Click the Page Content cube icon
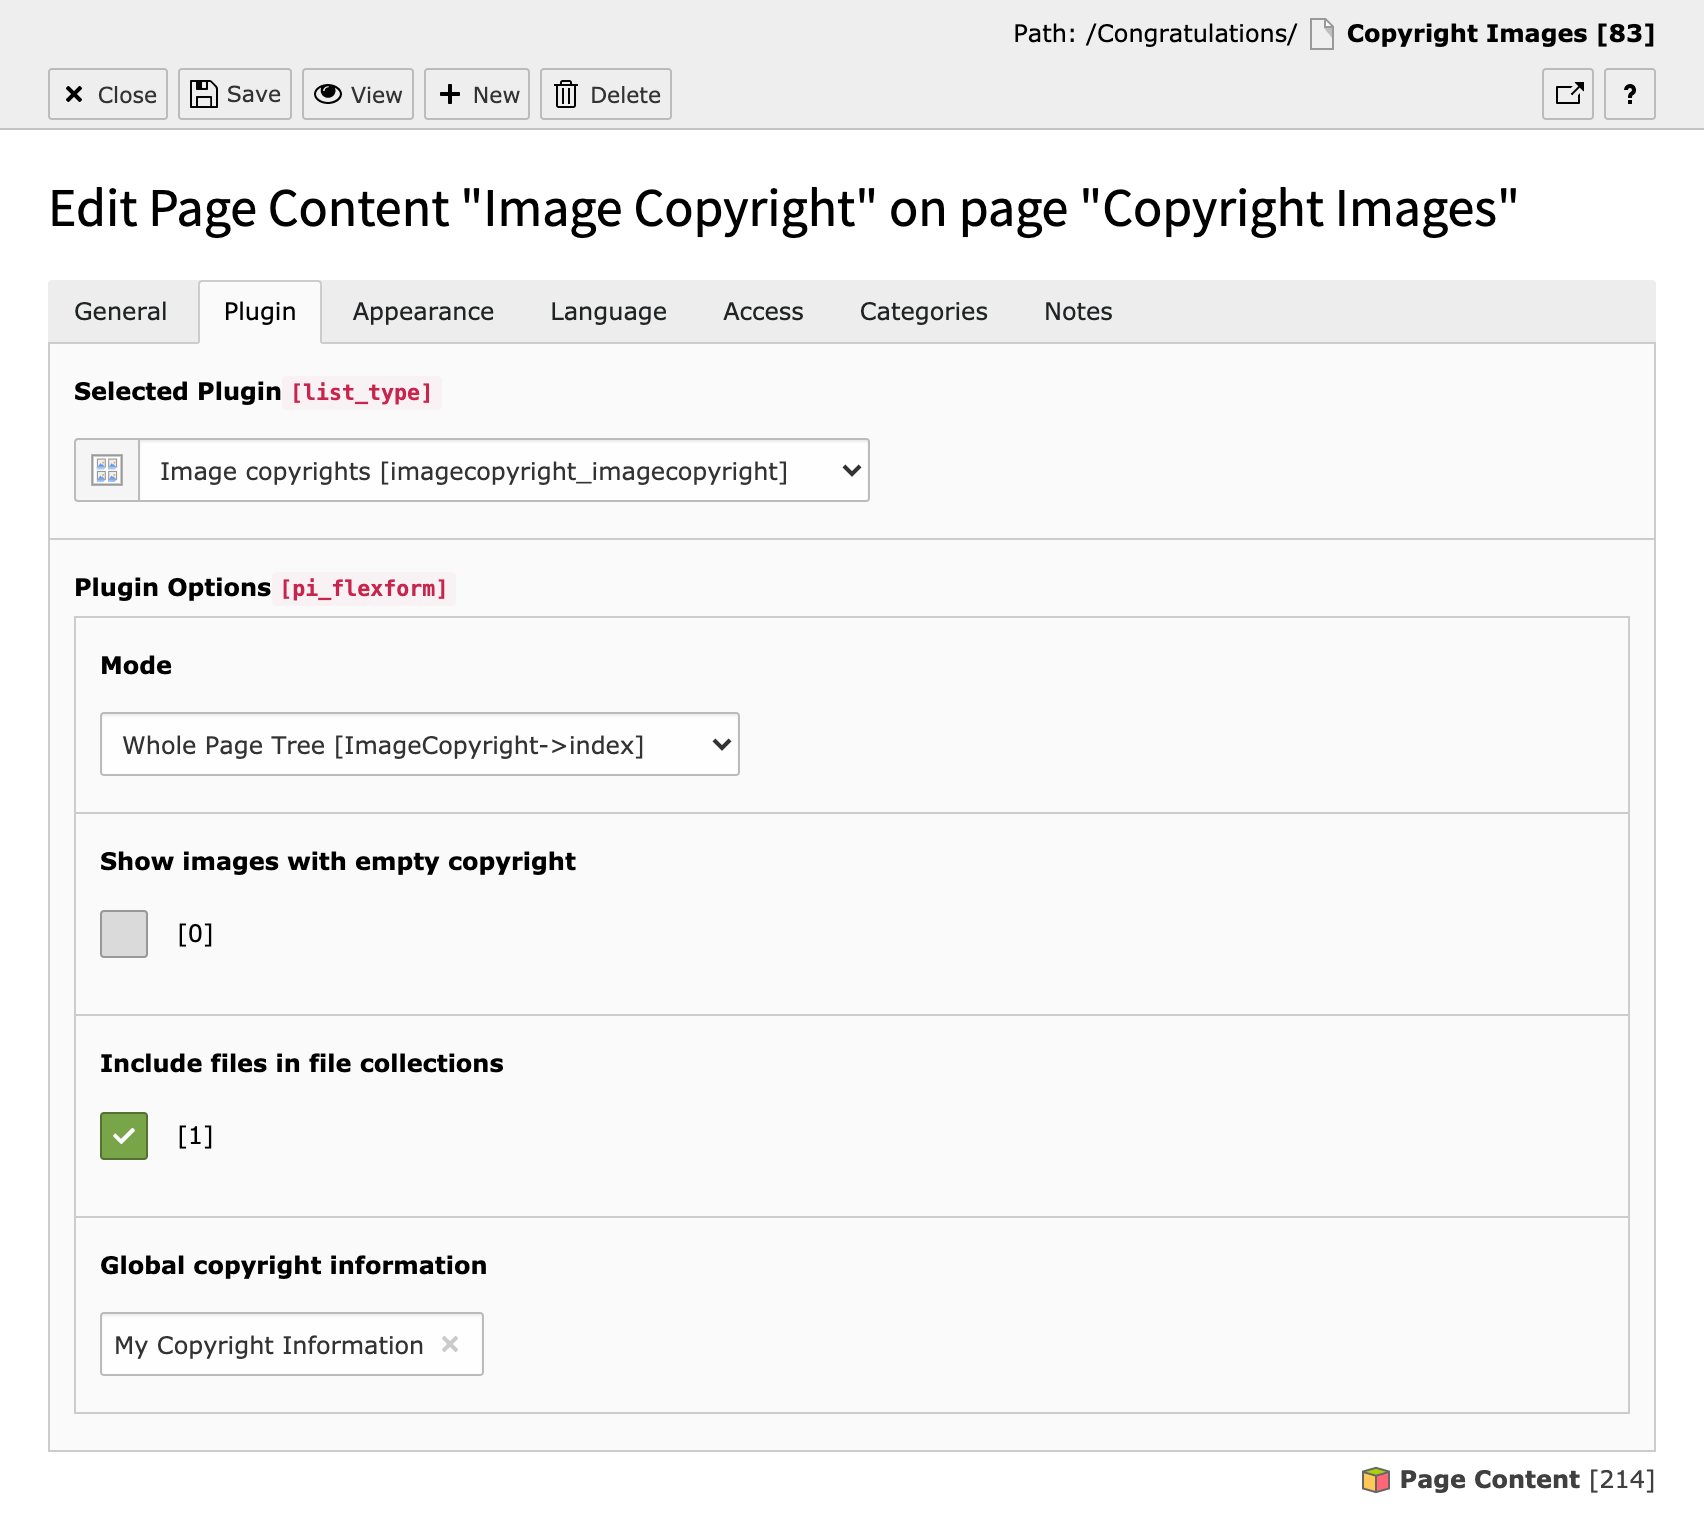The height and width of the screenshot is (1536, 1704). coord(1376,1480)
